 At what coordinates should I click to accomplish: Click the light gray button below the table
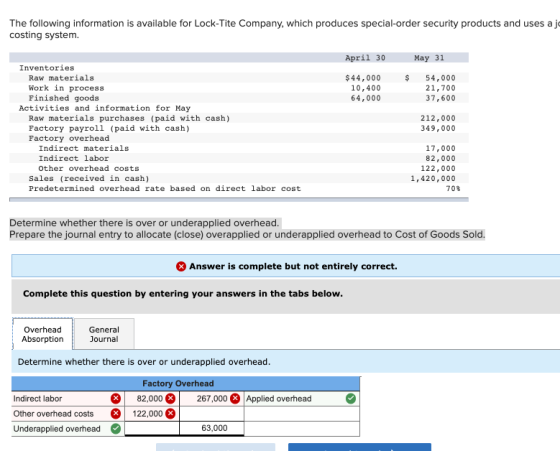click(x=216, y=447)
